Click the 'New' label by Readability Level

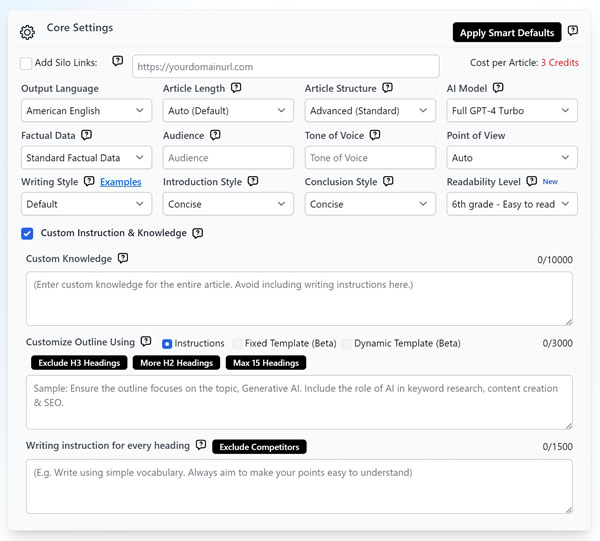pyautogui.click(x=550, y=182)
